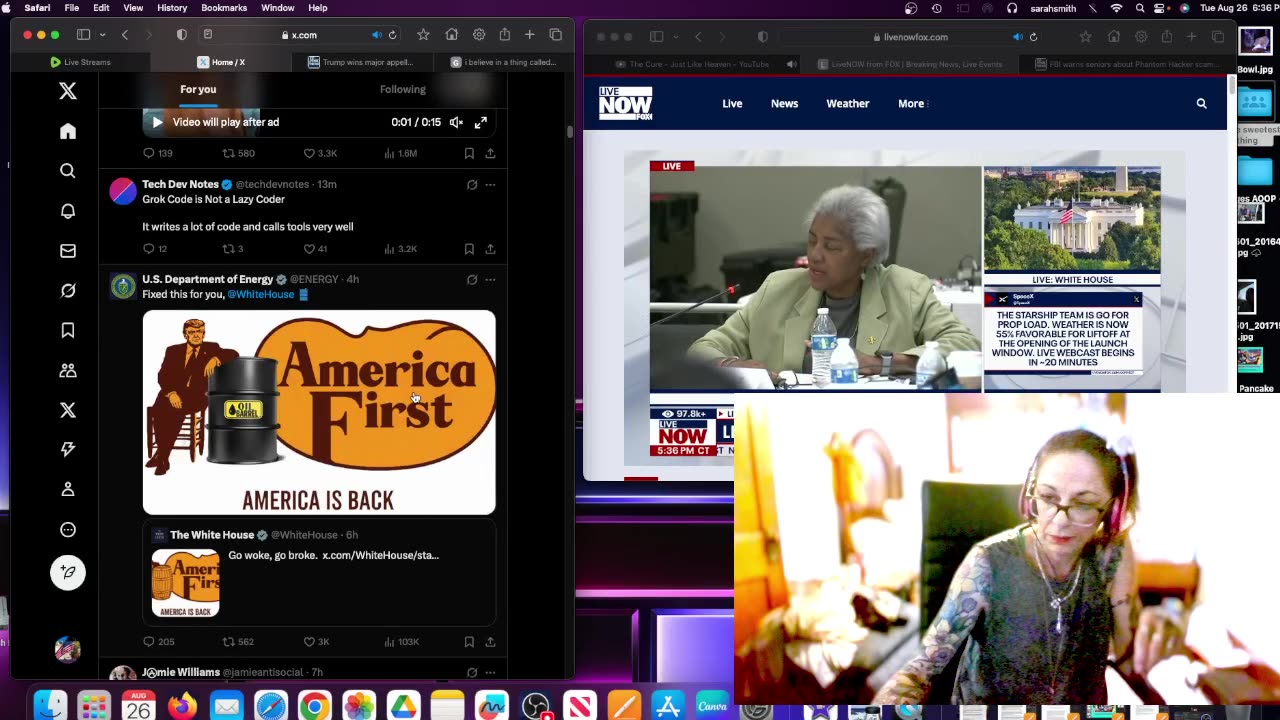Open the Live link on LiveNOW site
Screen dimensions: 1280x720
point(732,103)
